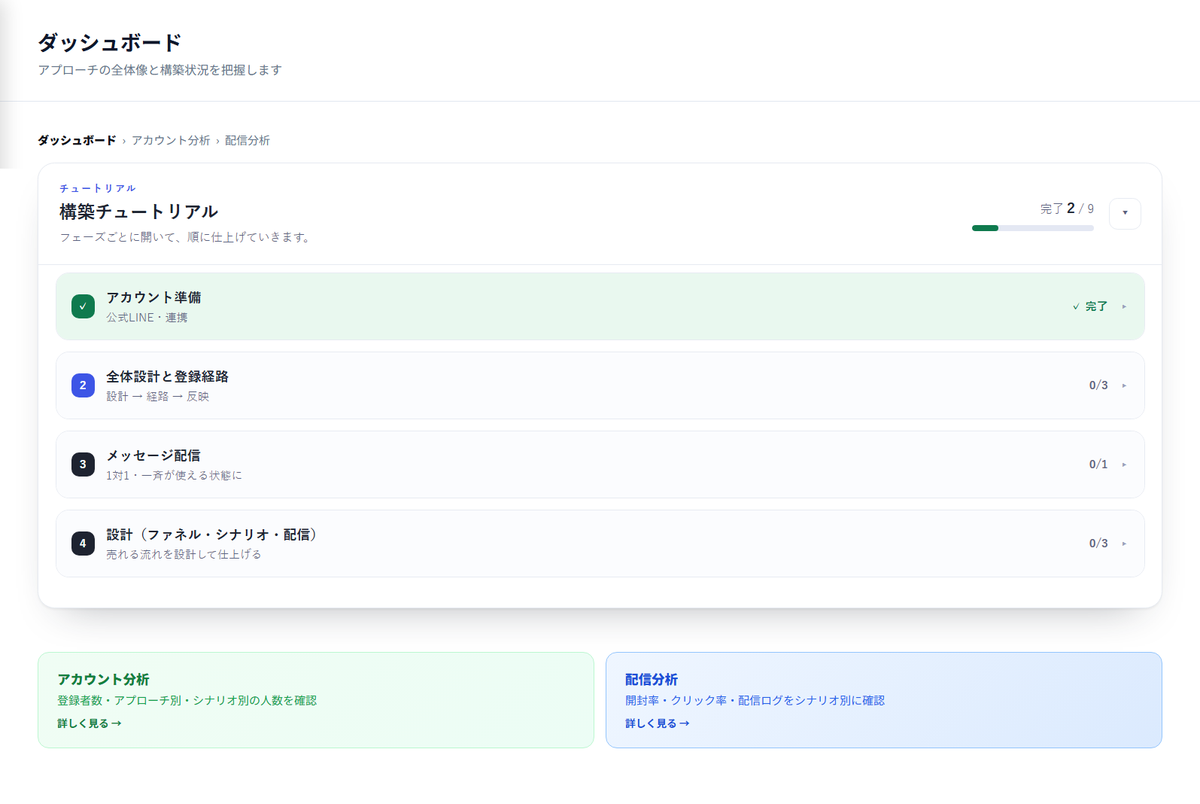Go to 配信分析 breadcrumb

tap(247, 140)
